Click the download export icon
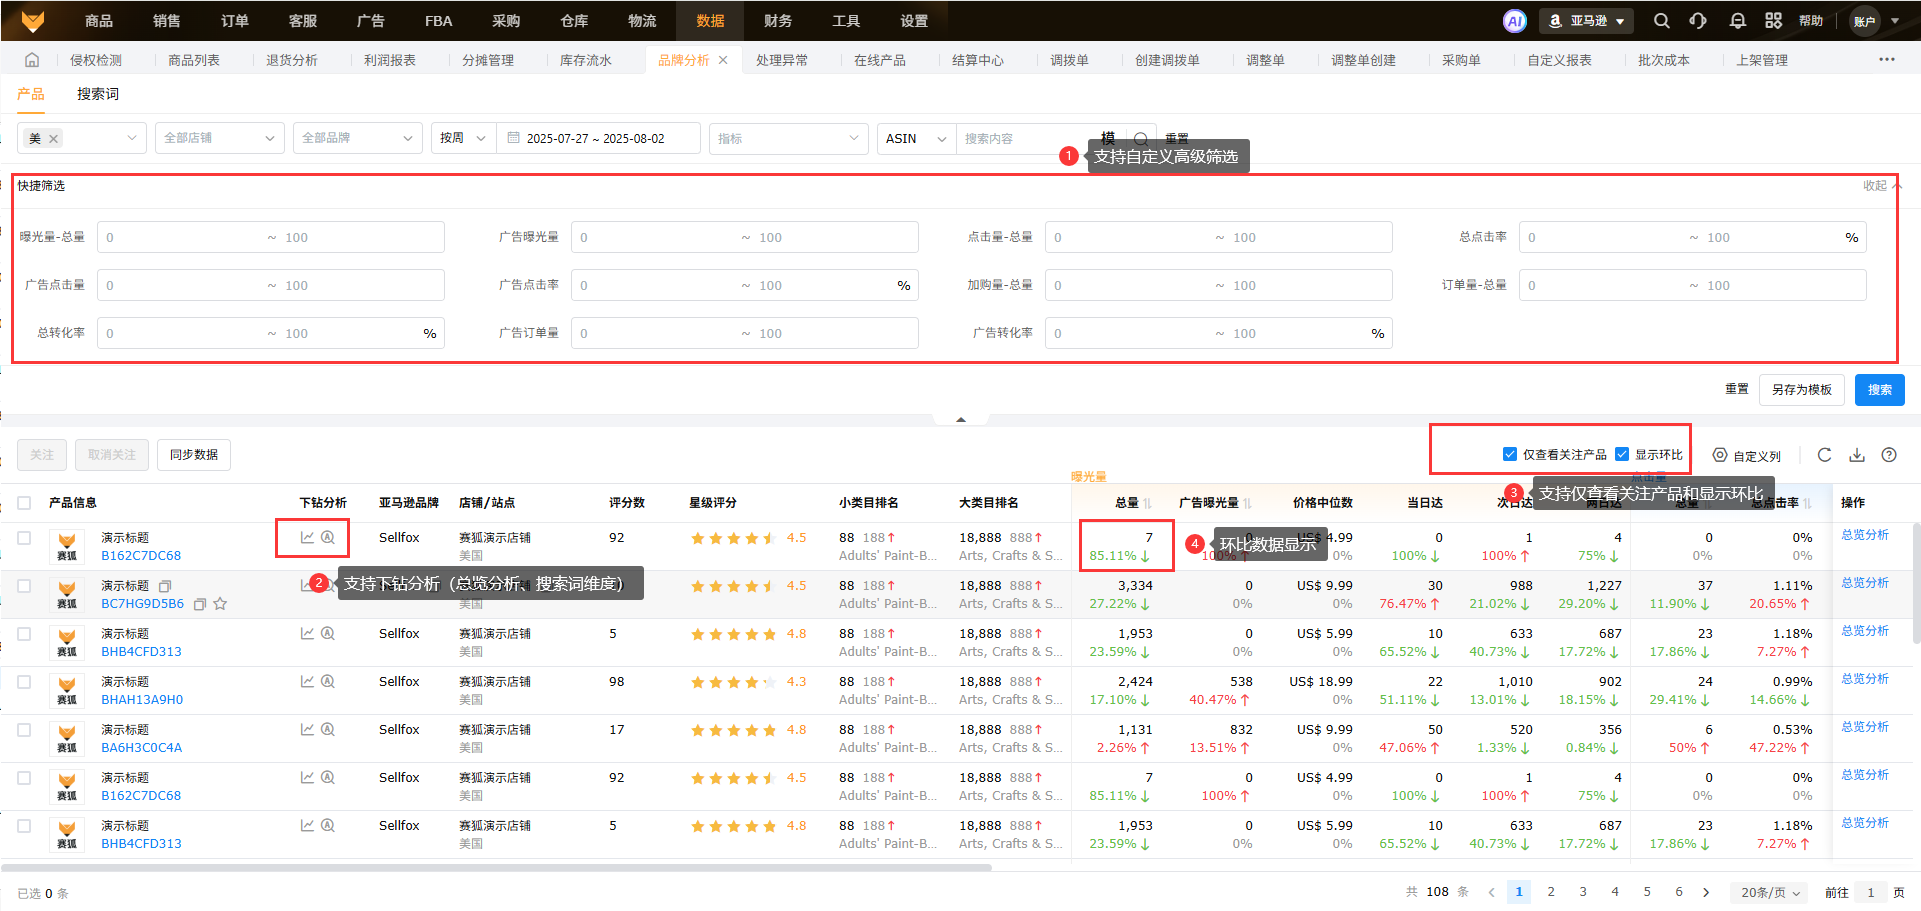1921x911 pixels. (x=1856, y=455)
